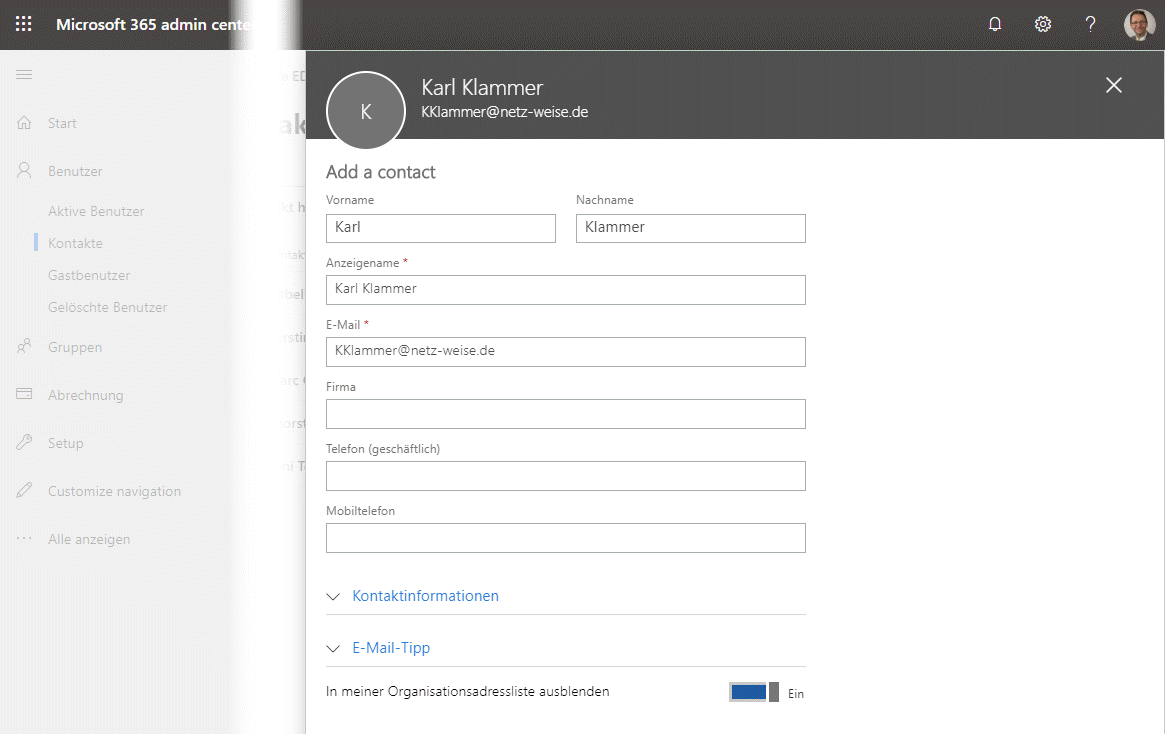Close the Karl Klammer contact panel

click(1113, 85)
